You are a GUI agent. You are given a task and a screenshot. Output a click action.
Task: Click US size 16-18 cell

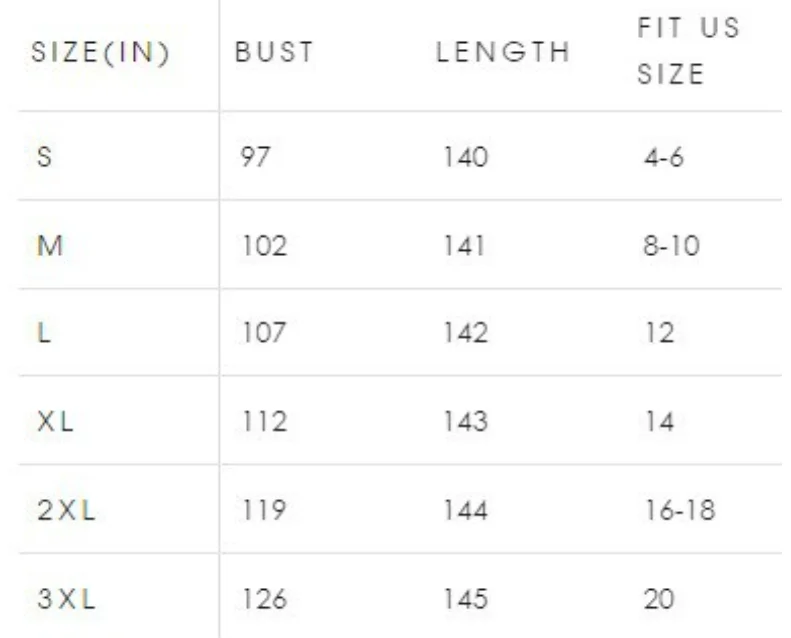tap(681, 510)
